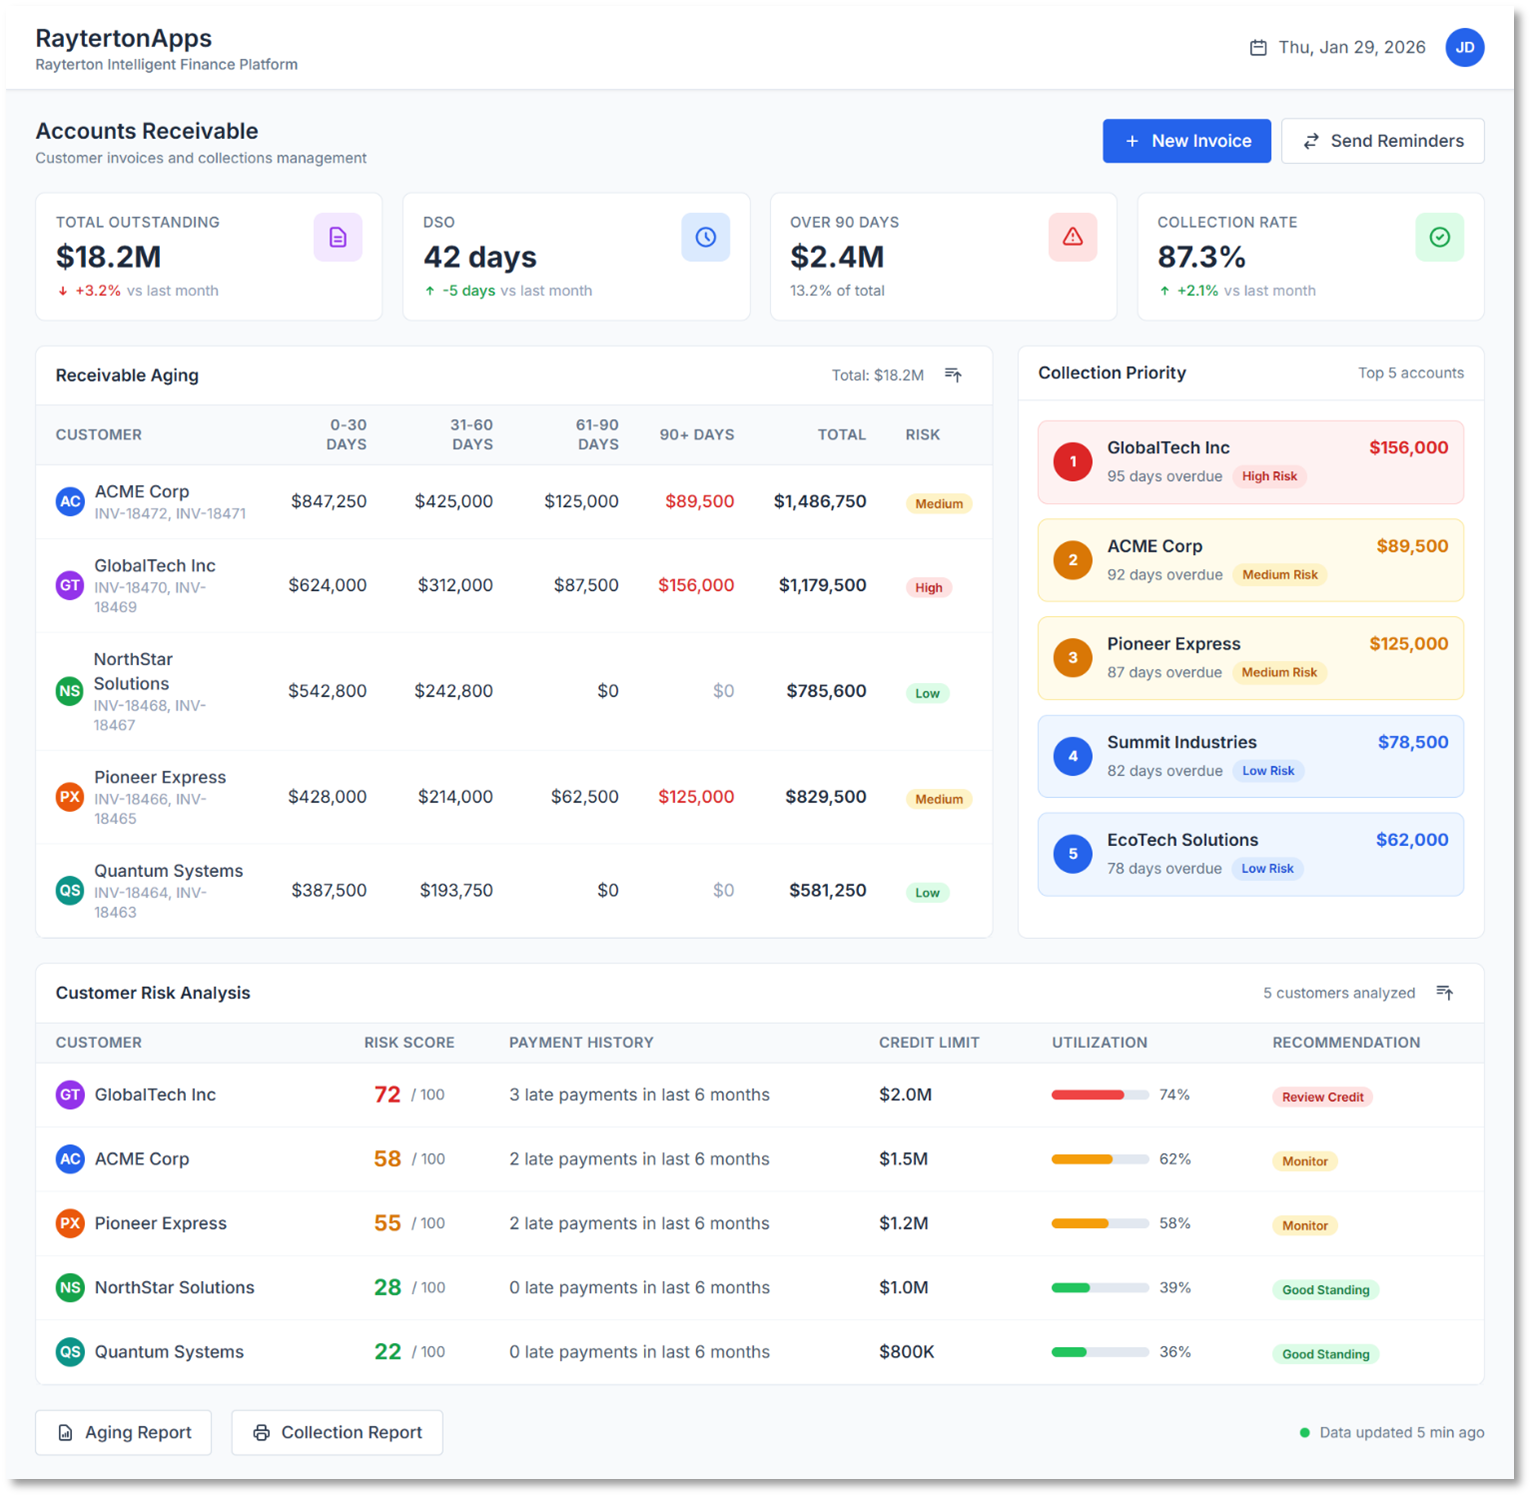The height and width of the screenshot is (1498, 1533).
Task: Open the JD user avatar
Action: [1464, 47]
